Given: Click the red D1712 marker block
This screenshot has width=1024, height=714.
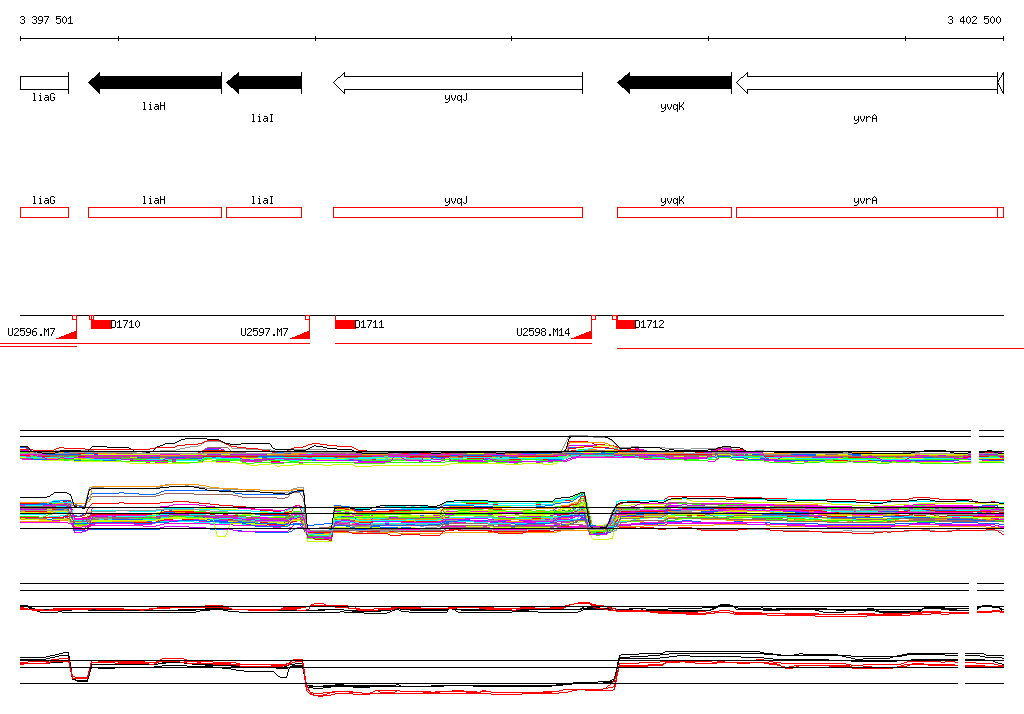Looking at the screenshot, I should tap(626, 324).
